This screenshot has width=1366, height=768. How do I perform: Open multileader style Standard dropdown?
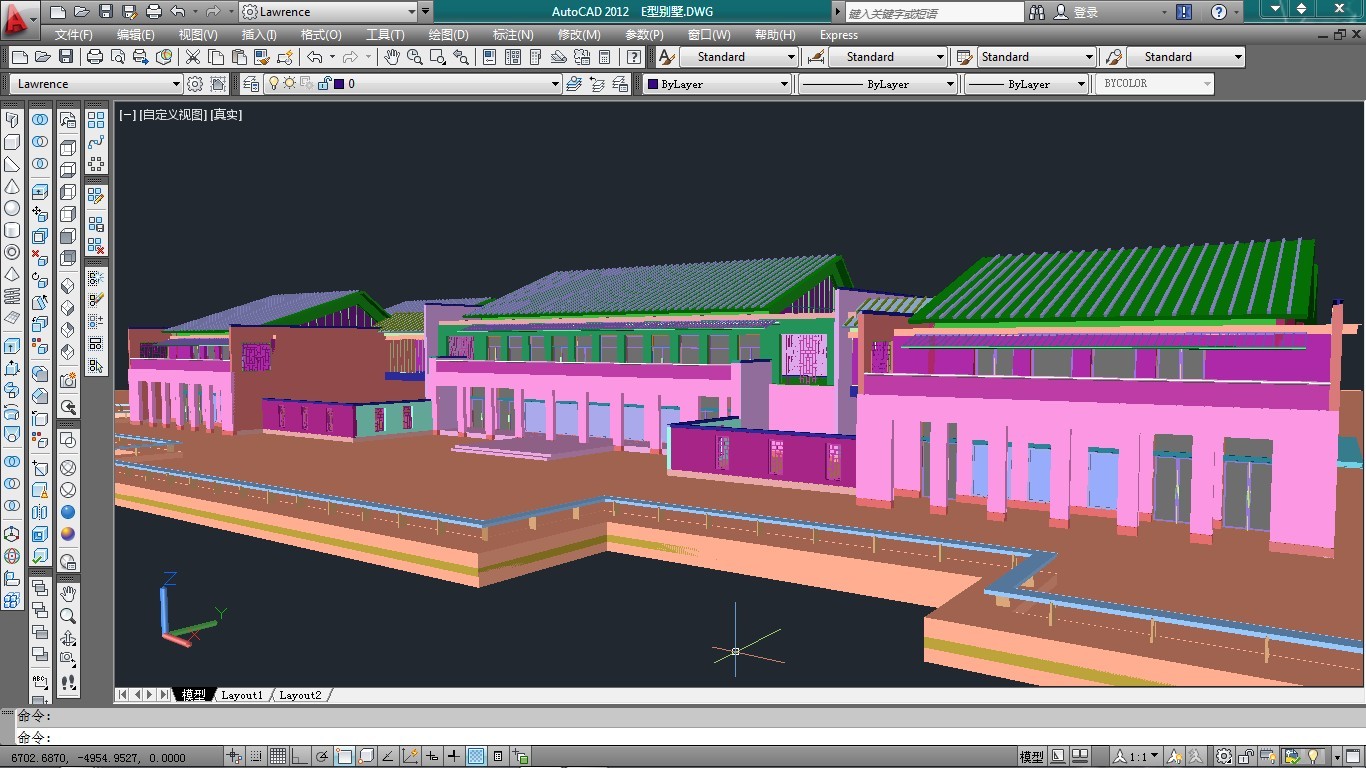tap(1185, 57)
